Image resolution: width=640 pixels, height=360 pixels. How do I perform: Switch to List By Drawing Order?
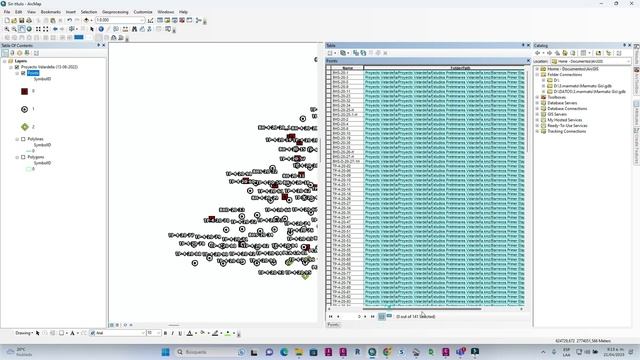click(x=5, y=53)
